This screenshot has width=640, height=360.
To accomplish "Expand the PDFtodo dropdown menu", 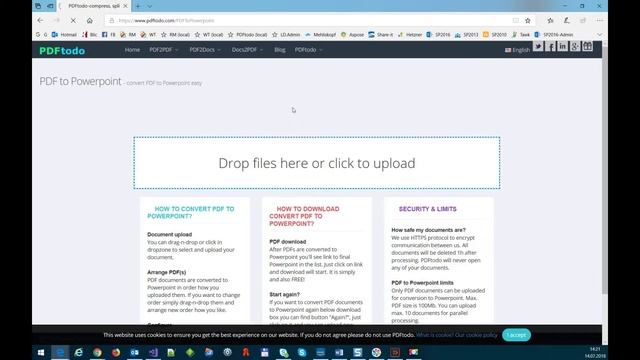I will (x=309, y=50).
